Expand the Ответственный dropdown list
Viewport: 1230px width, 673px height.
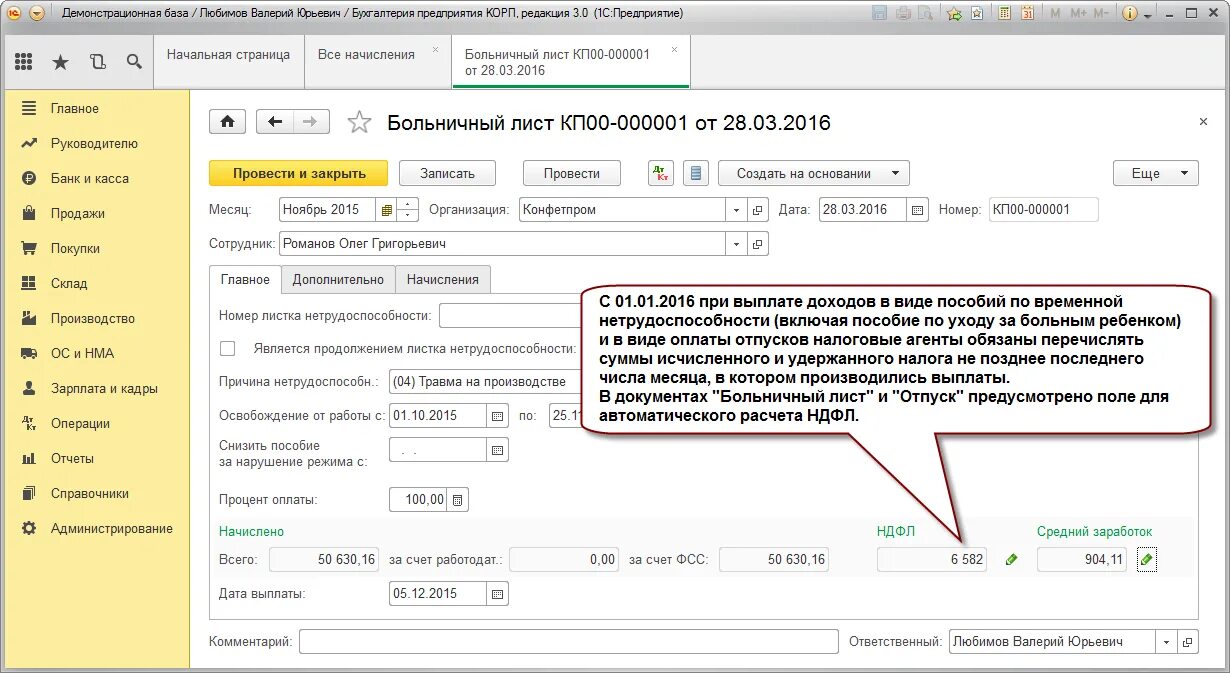click(1166, 642)
